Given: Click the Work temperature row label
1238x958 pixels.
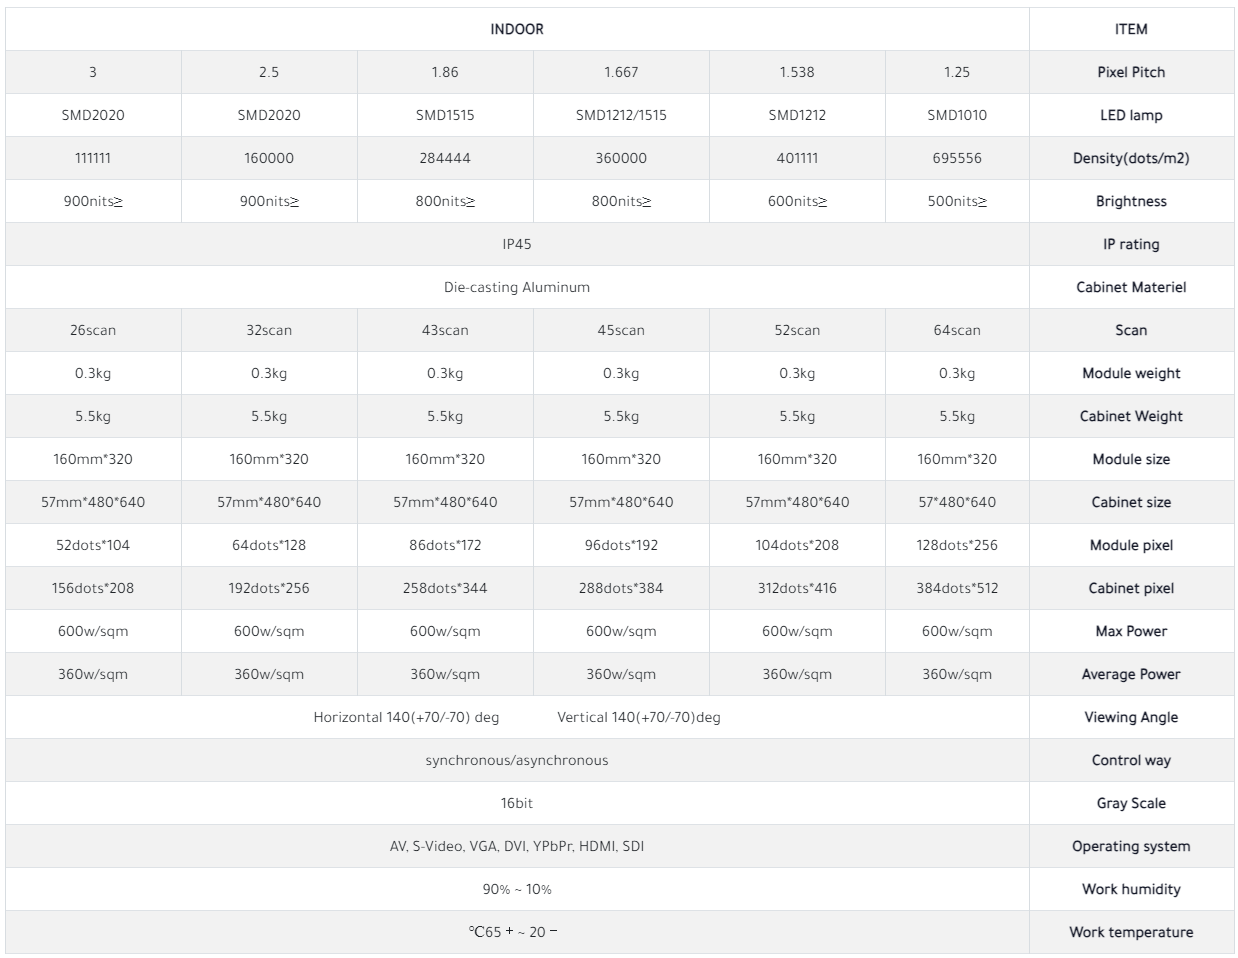Looking at the screenshot, I should [1131, 932].
